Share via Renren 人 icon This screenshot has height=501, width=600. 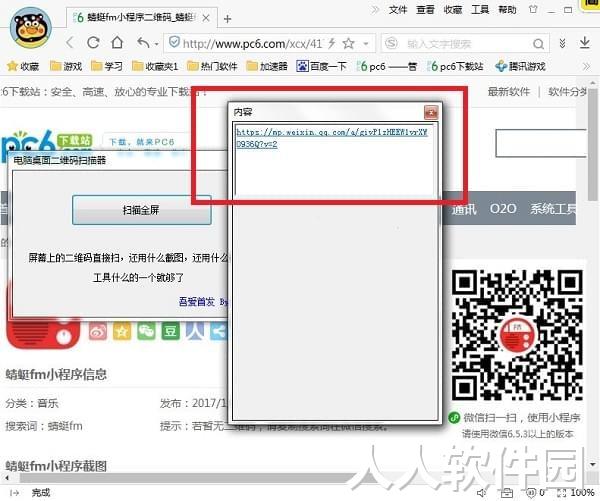[x=195, y=332]
